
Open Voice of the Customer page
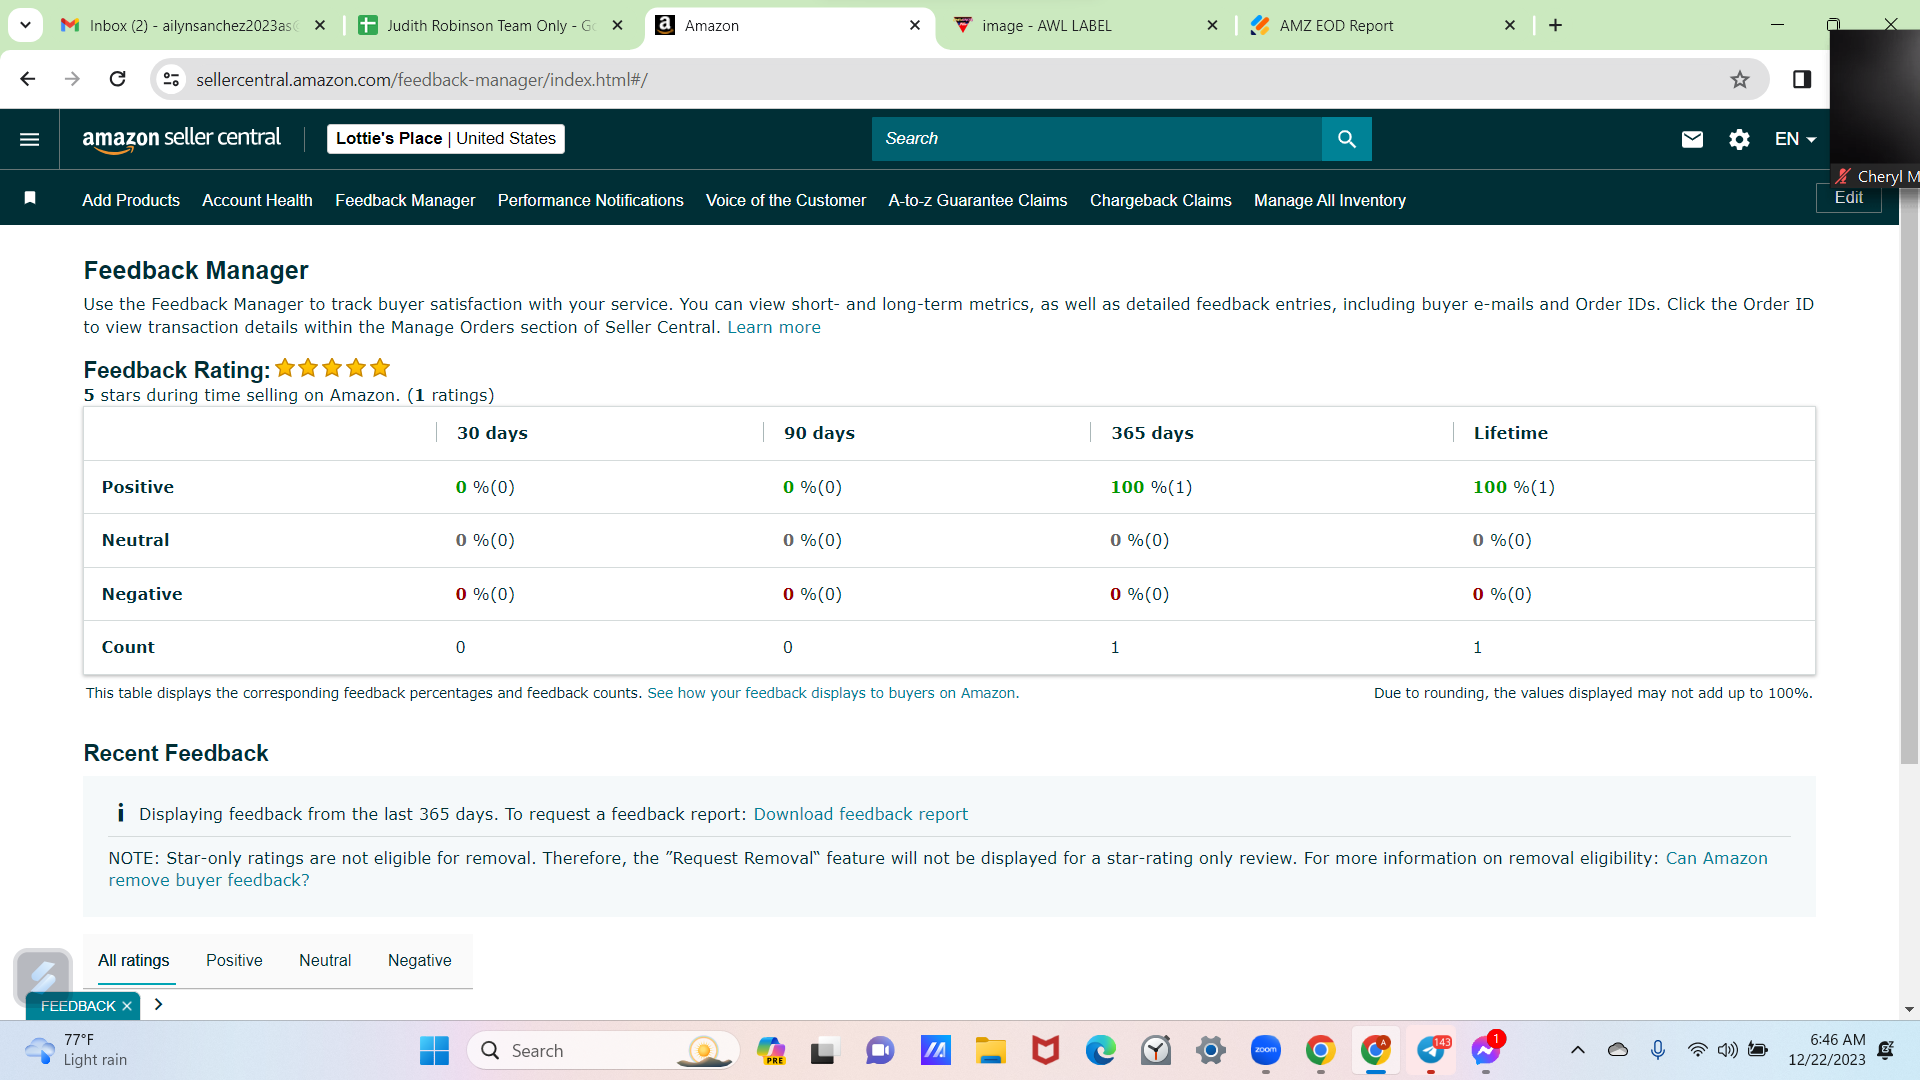(x=786, y=200)
